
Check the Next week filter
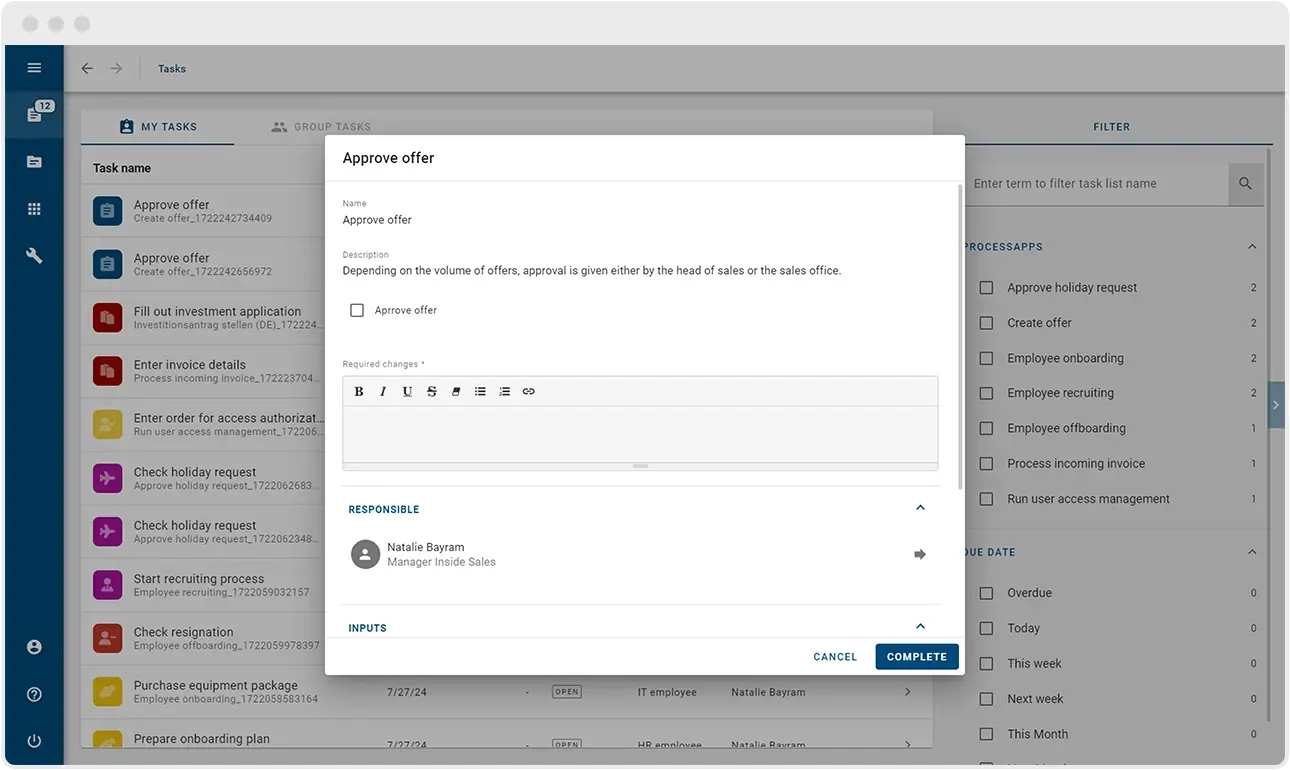point(986,699)
